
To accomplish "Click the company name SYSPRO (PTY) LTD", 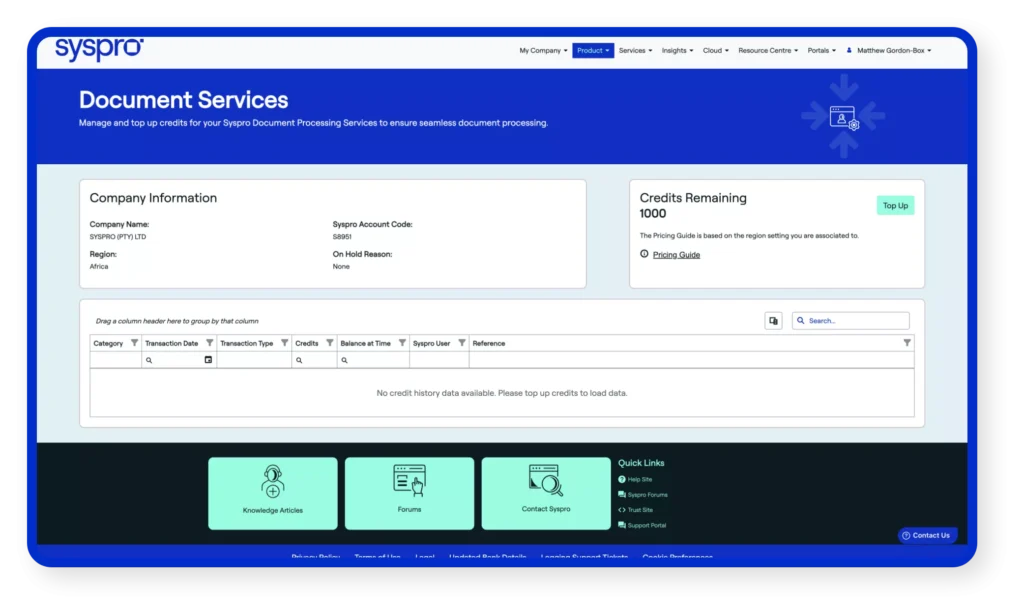I will pyautogui.click(x=118, y=237).
